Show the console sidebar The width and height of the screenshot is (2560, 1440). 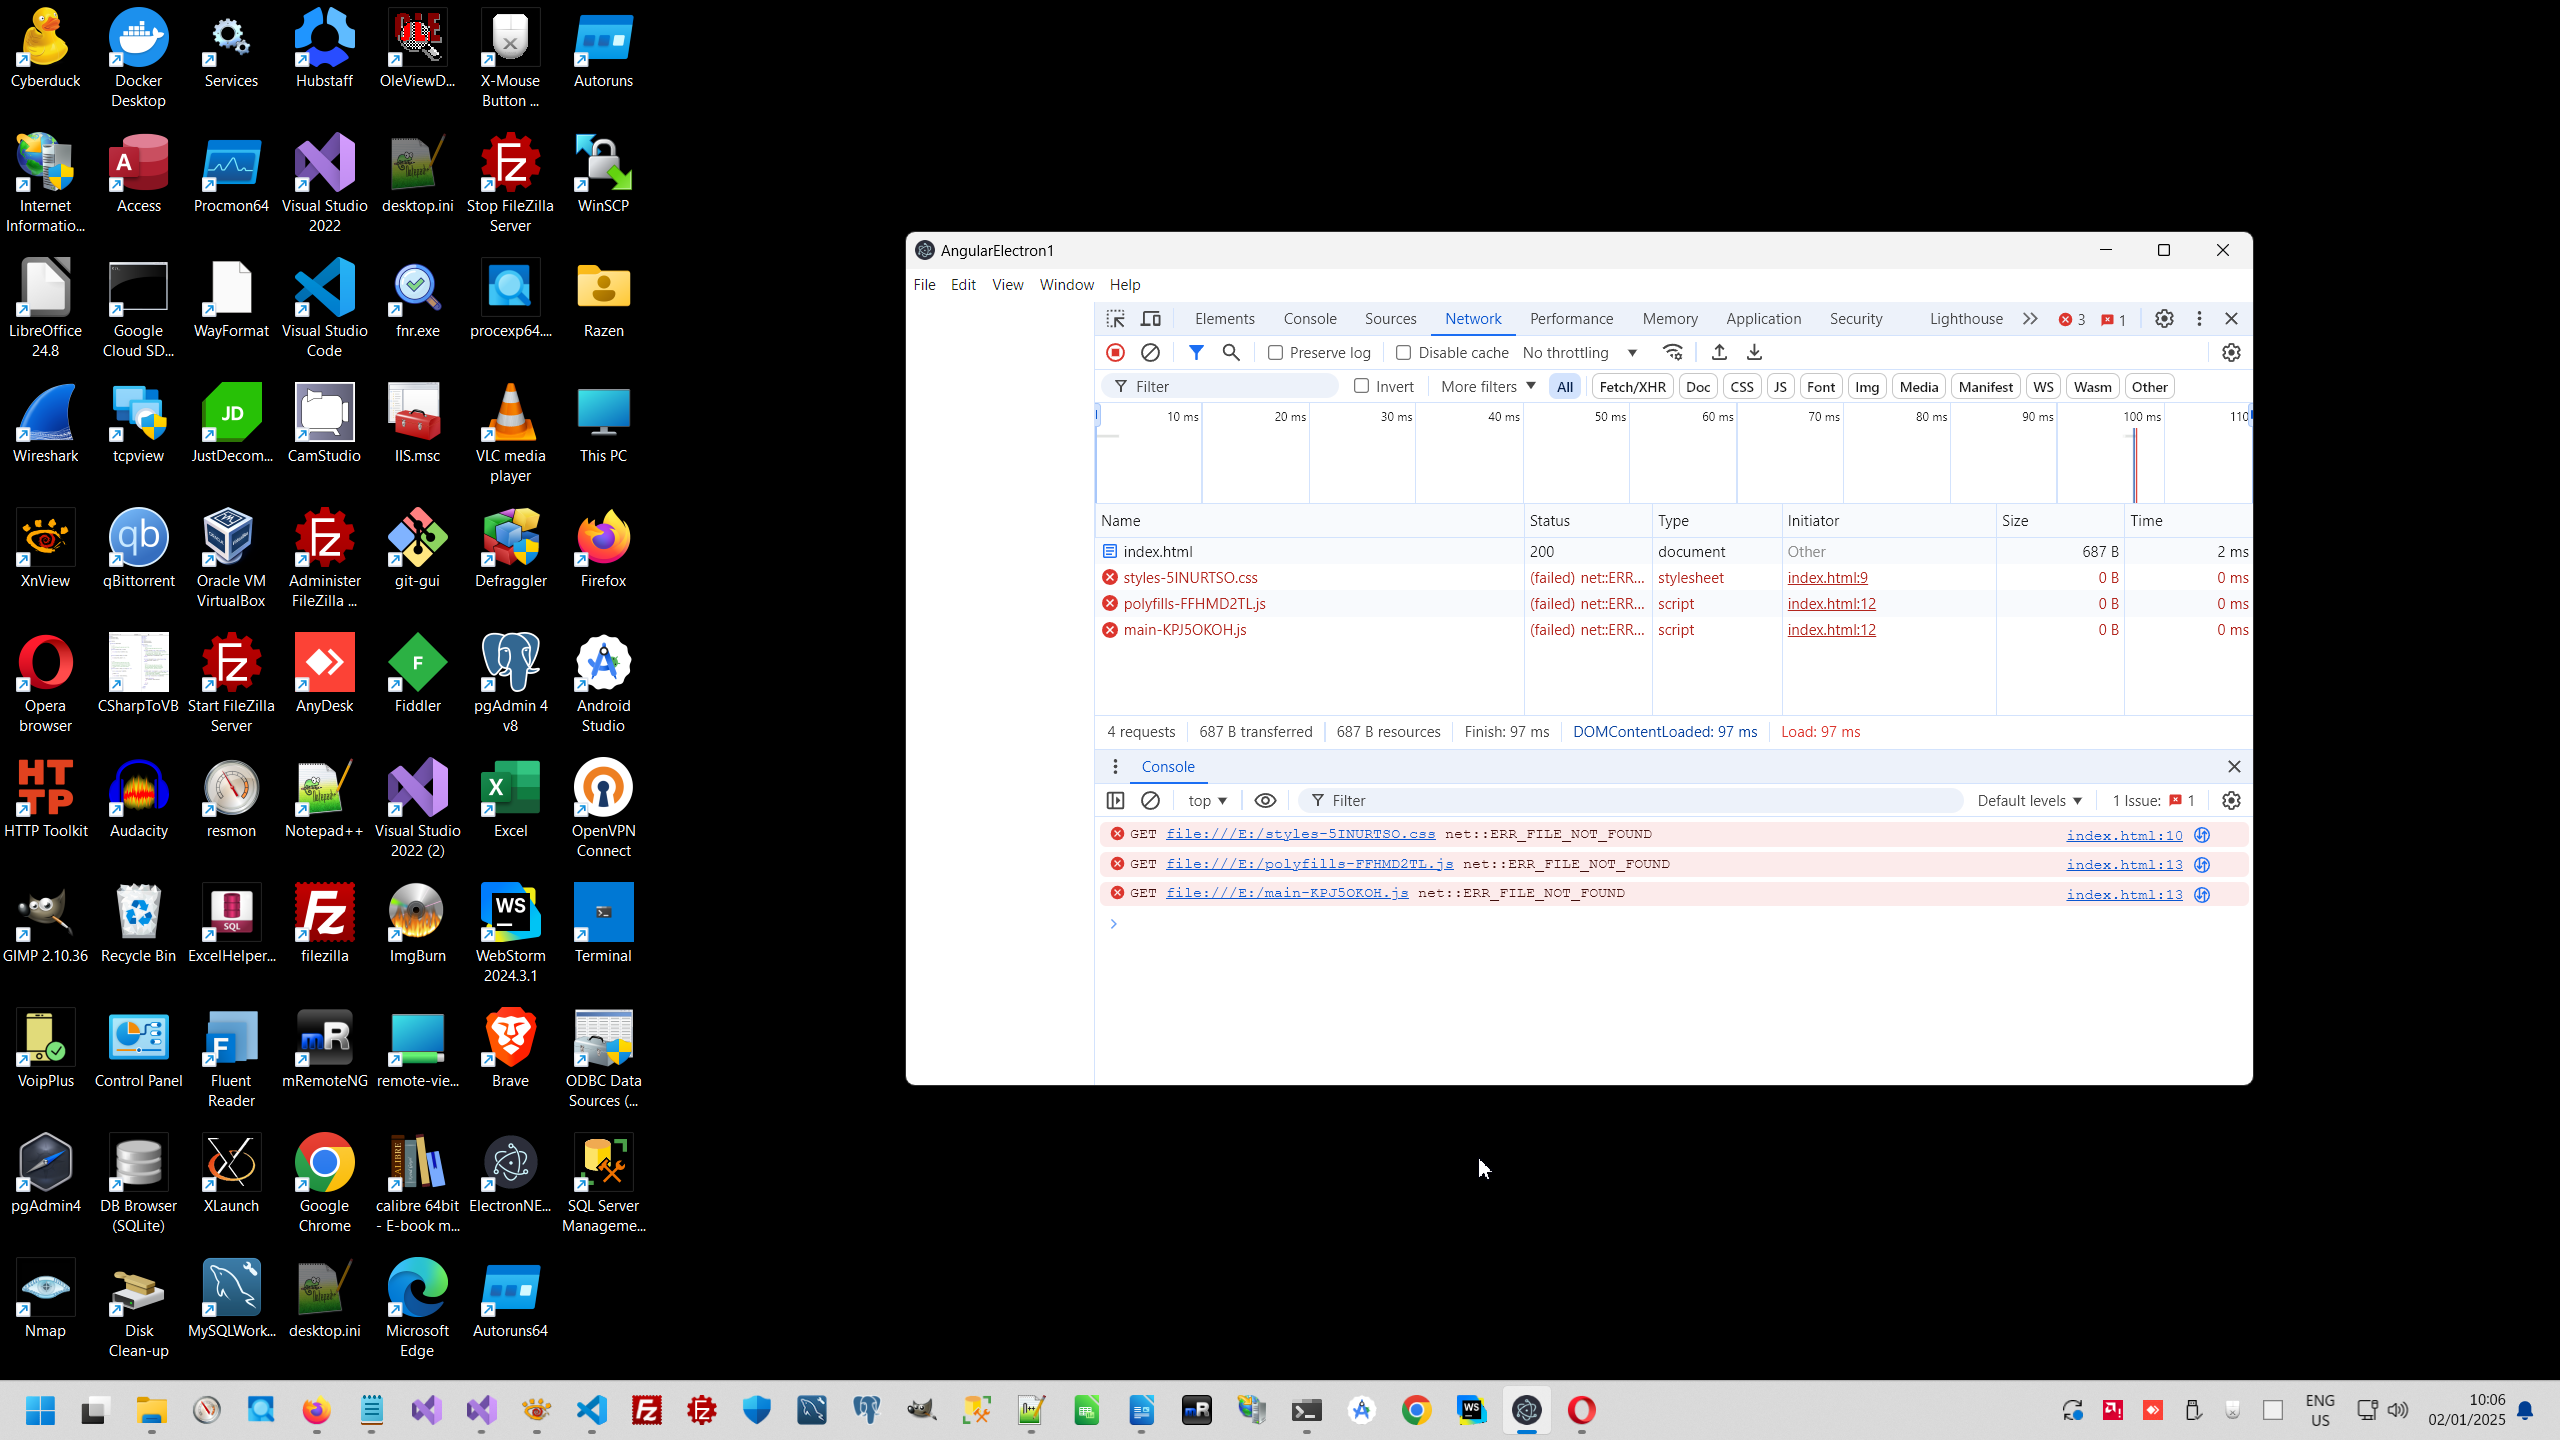point(1115,800)
